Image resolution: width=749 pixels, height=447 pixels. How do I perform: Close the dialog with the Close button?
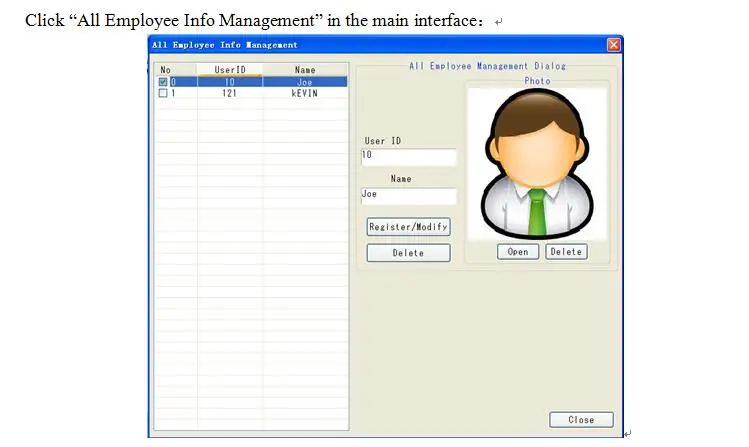(581, 420)
